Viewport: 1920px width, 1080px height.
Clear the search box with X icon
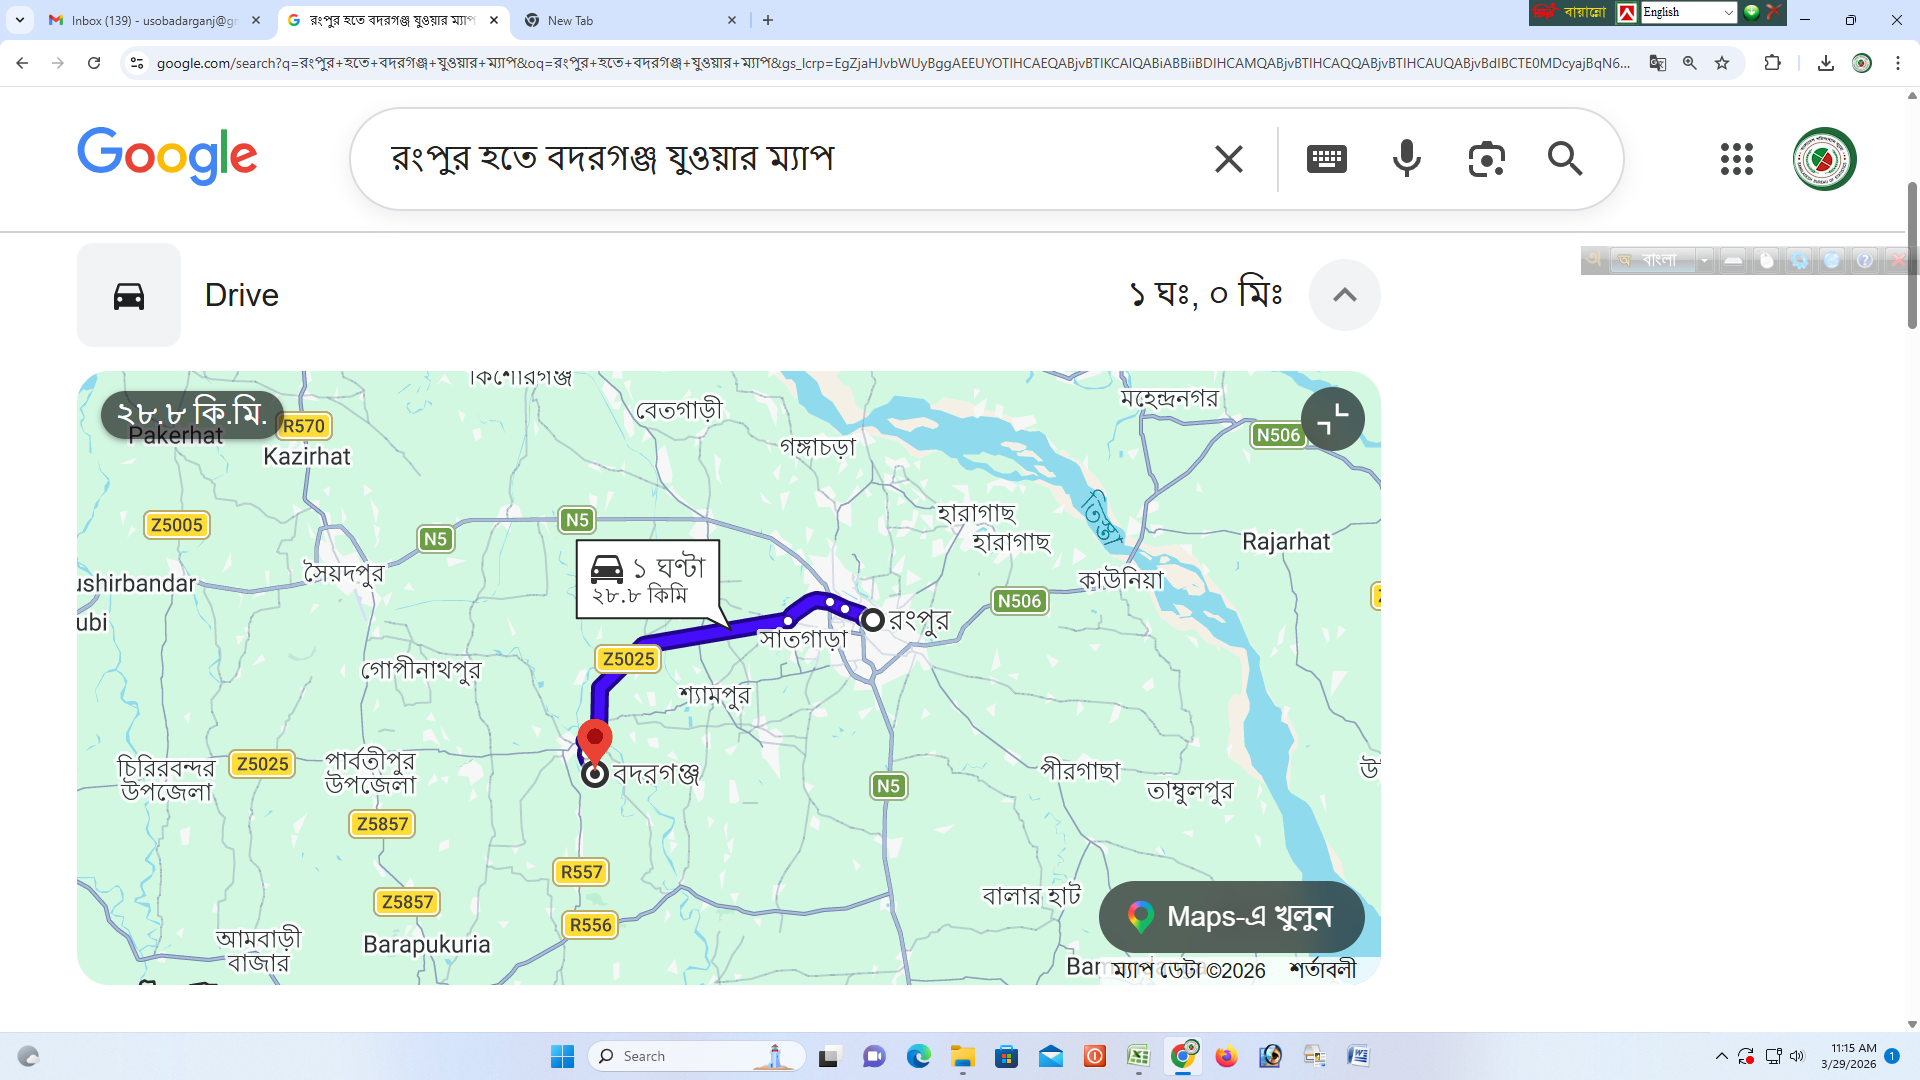click(x=1228, y=159)
